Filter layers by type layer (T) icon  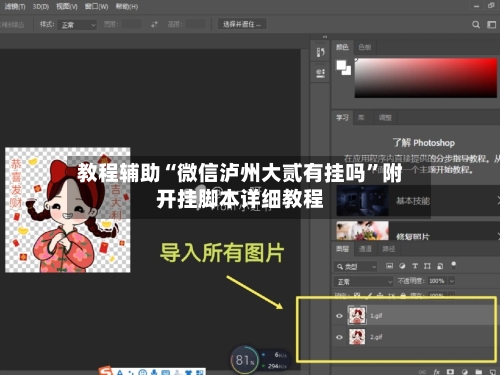point(415,266)
